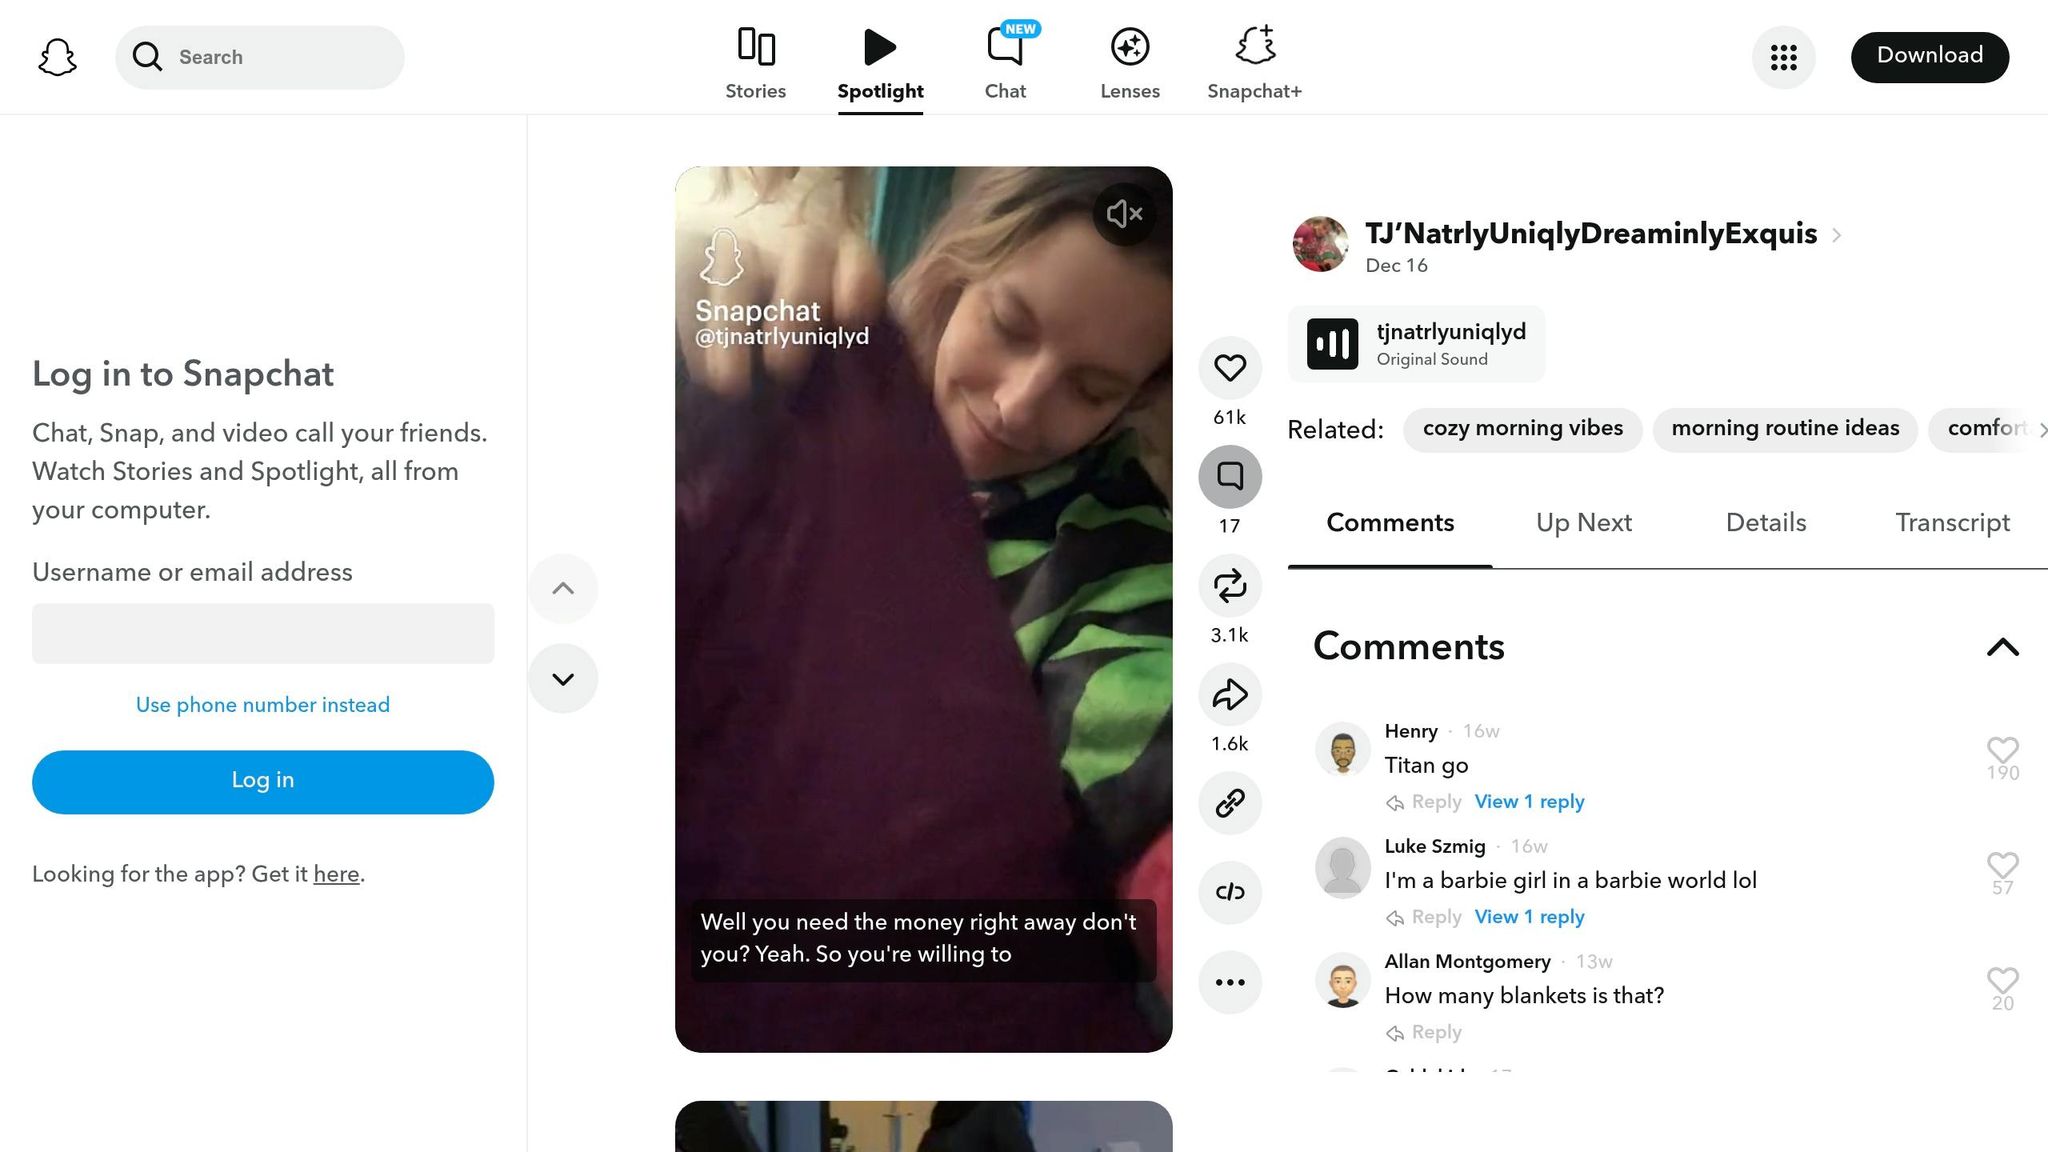Select Use phone number instead

262,704
